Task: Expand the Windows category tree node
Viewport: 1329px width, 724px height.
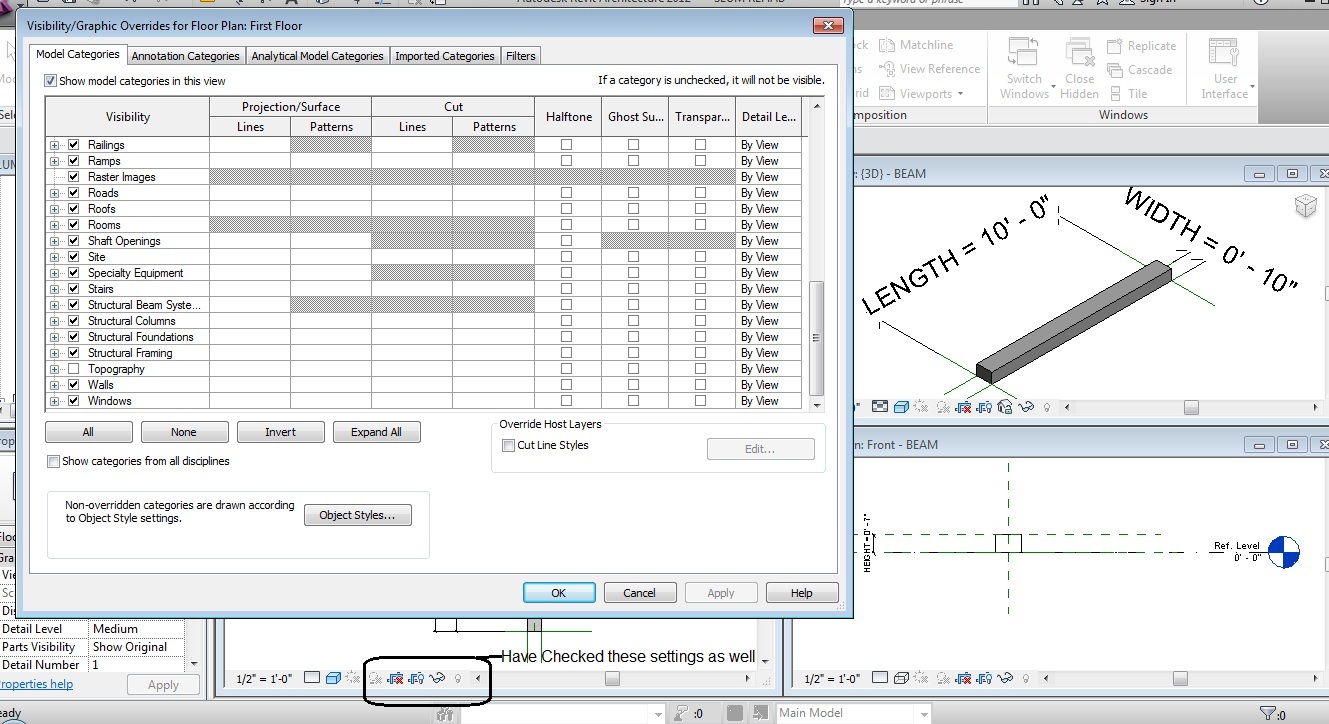Action: pyautogui.click(x=55, y=401)
